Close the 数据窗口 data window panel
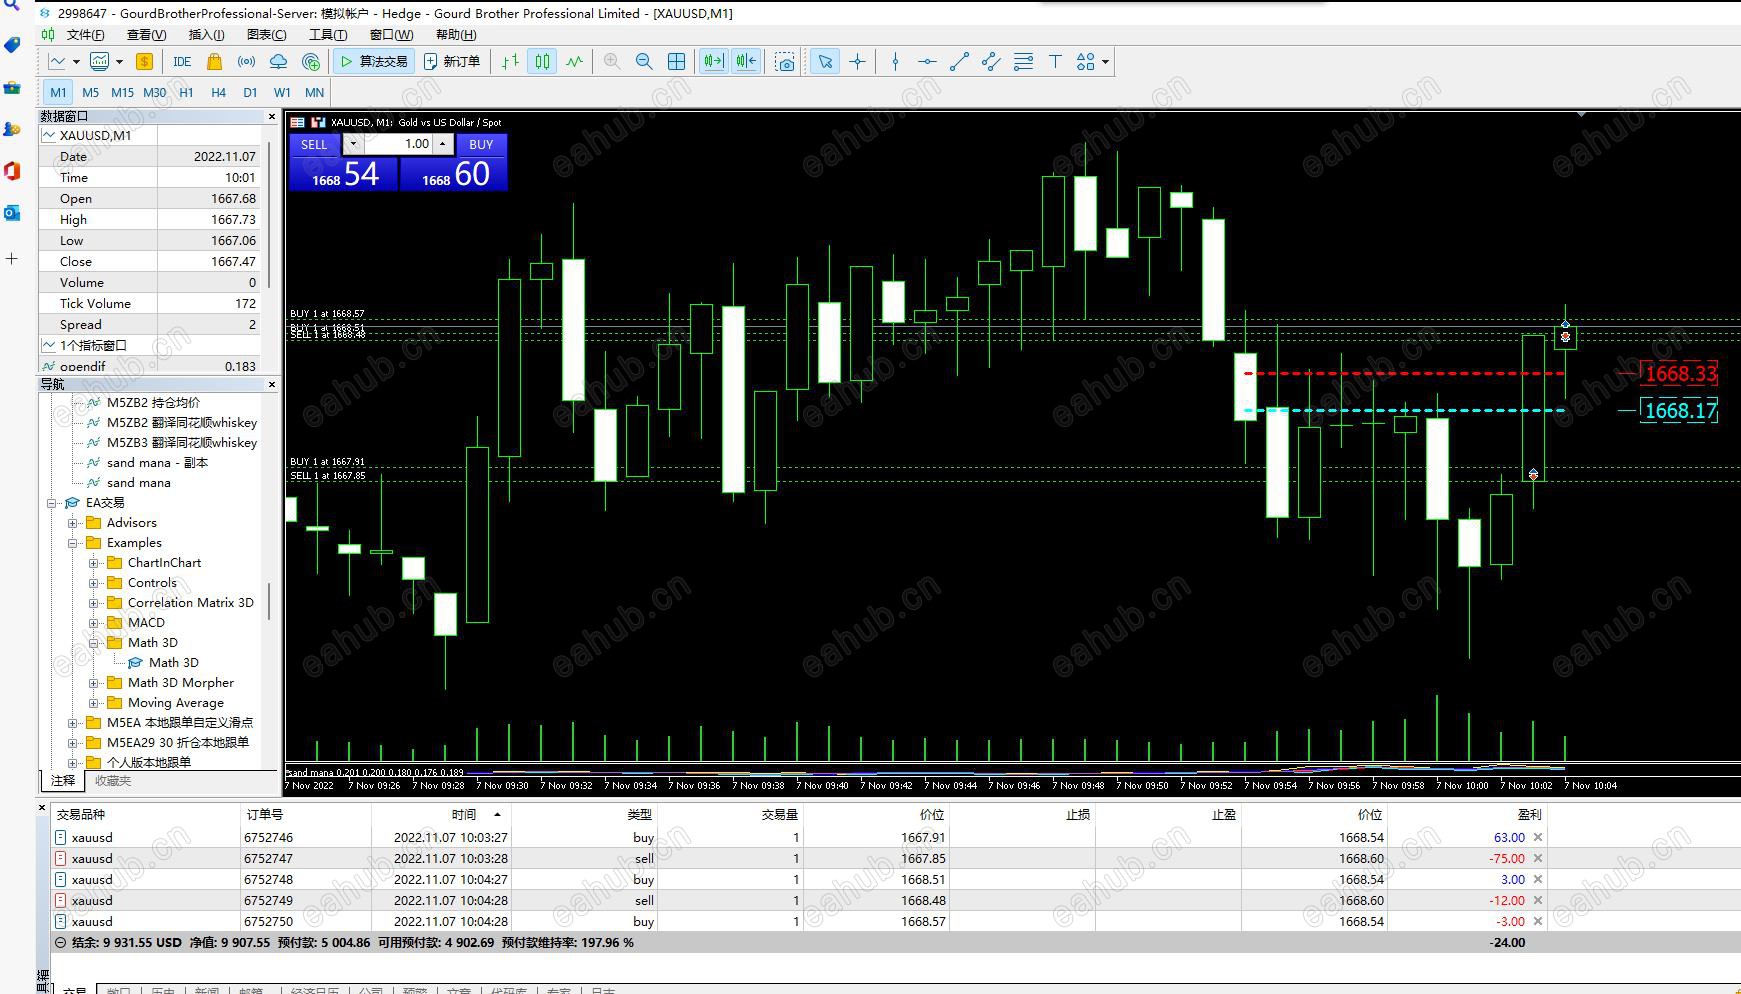The width and height of the screenshot is (1741, 994). [271, 116]
